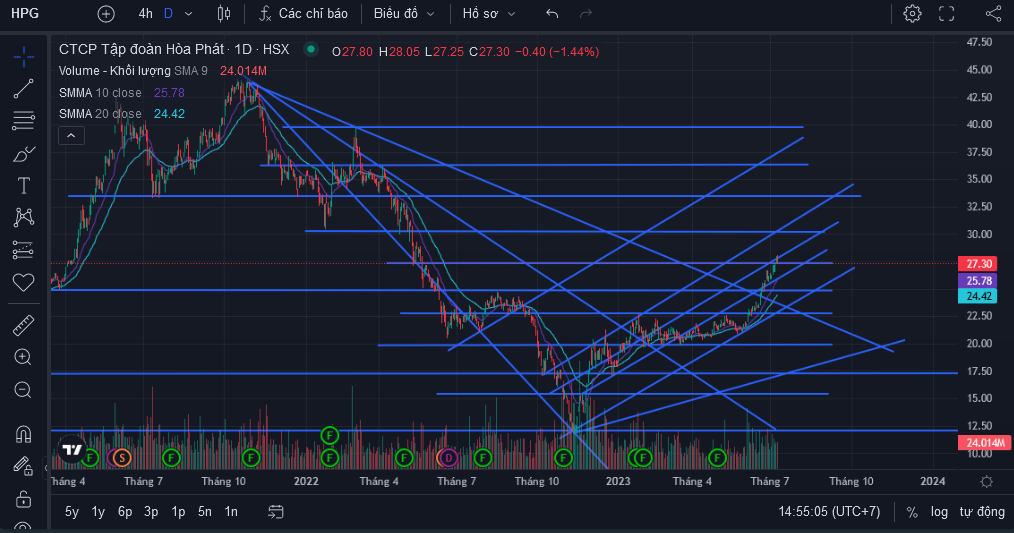Select the 3p date range
This screenshot has height=533, width=1014.
151,512
